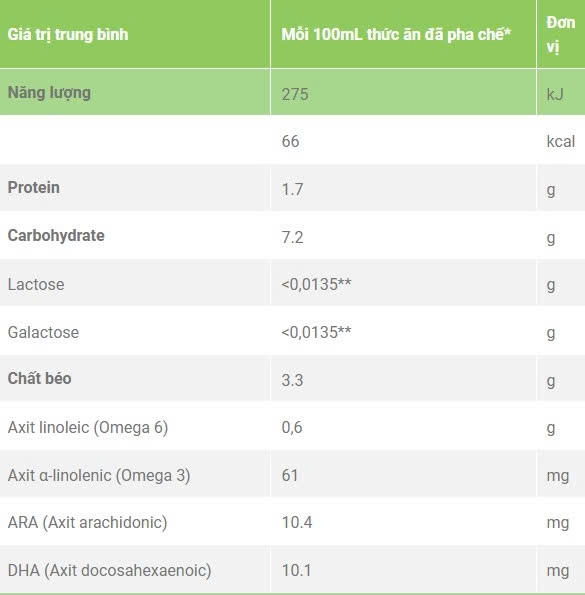Click the 'Lactose' row label
This screenshot has height=595, width=585.
(36, 285)
